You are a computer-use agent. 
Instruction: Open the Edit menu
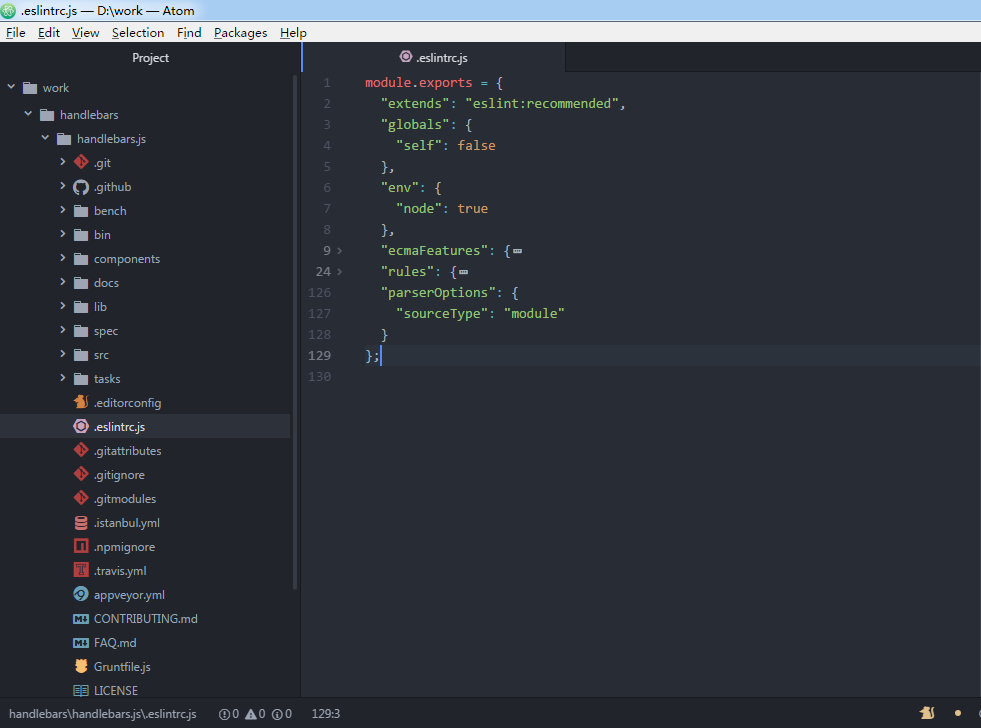pos(49,33)
